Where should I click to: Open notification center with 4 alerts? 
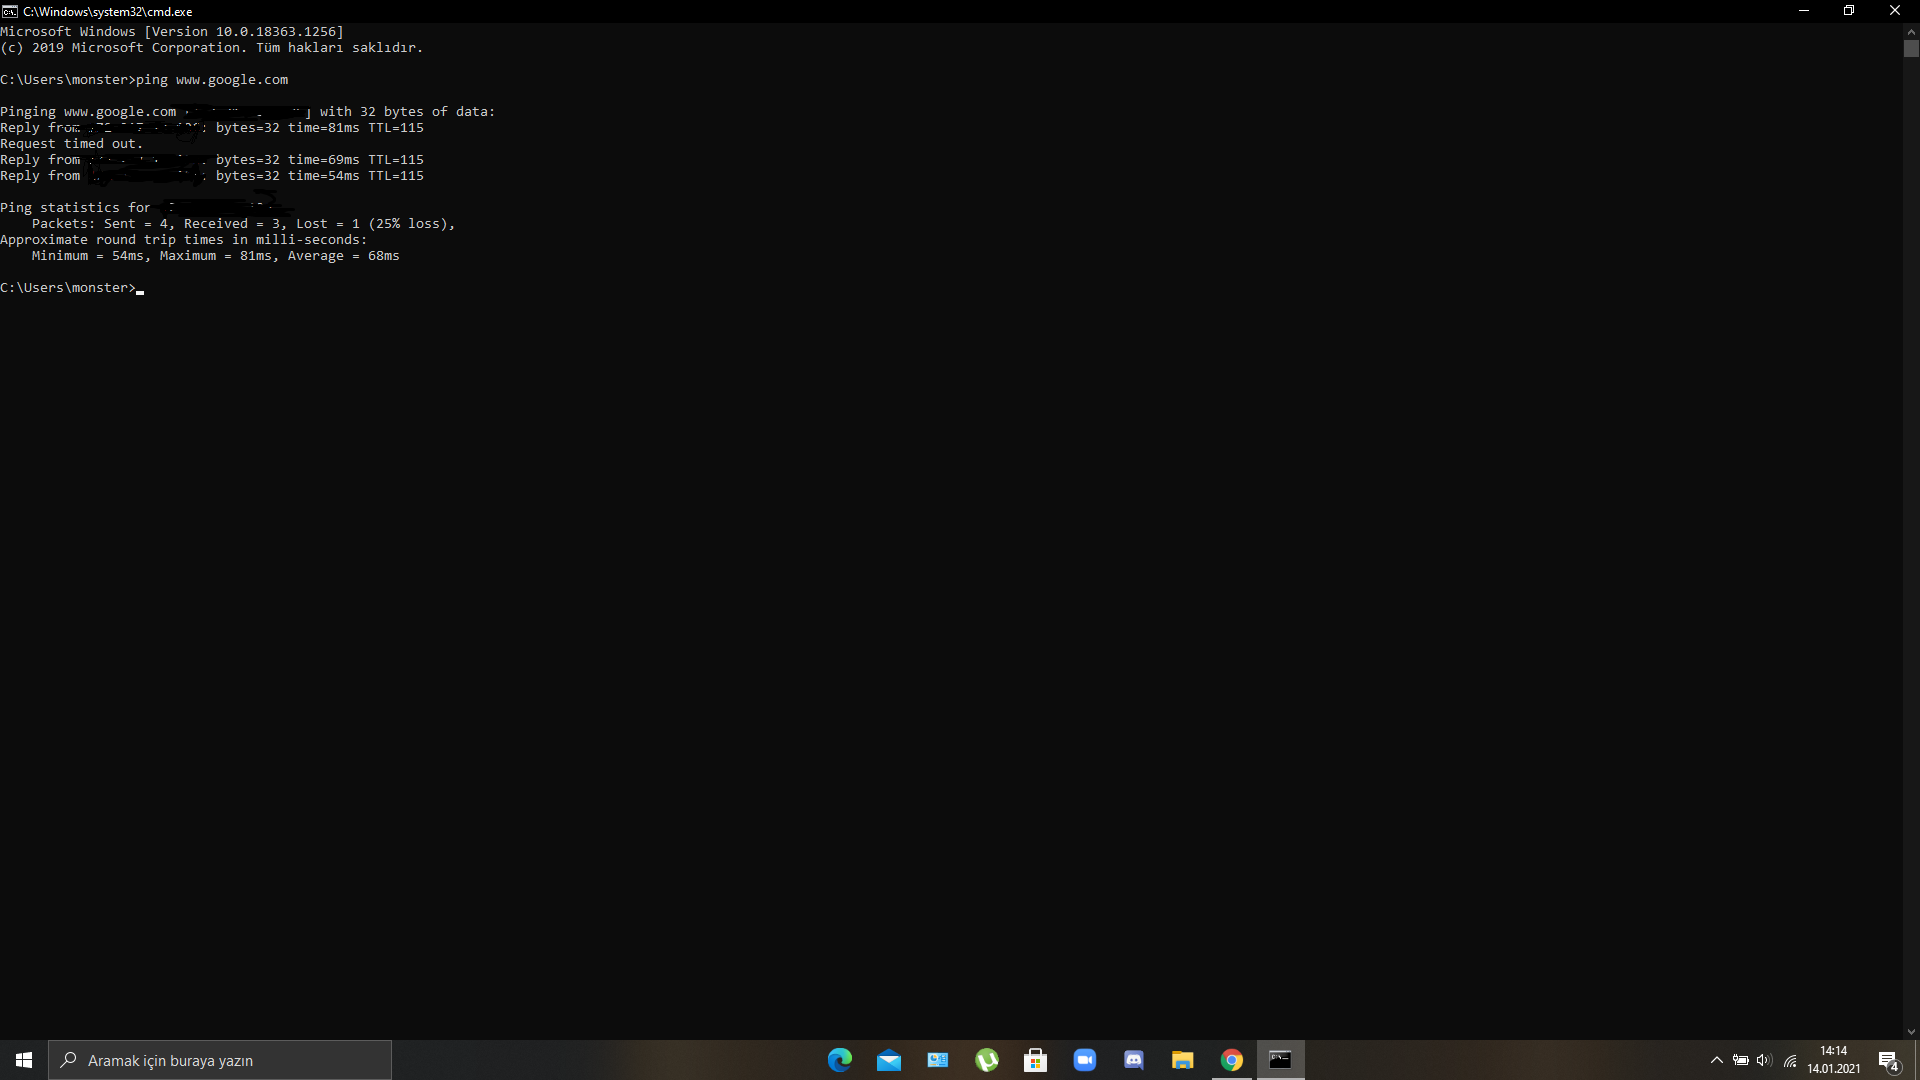[1888, 1060]
